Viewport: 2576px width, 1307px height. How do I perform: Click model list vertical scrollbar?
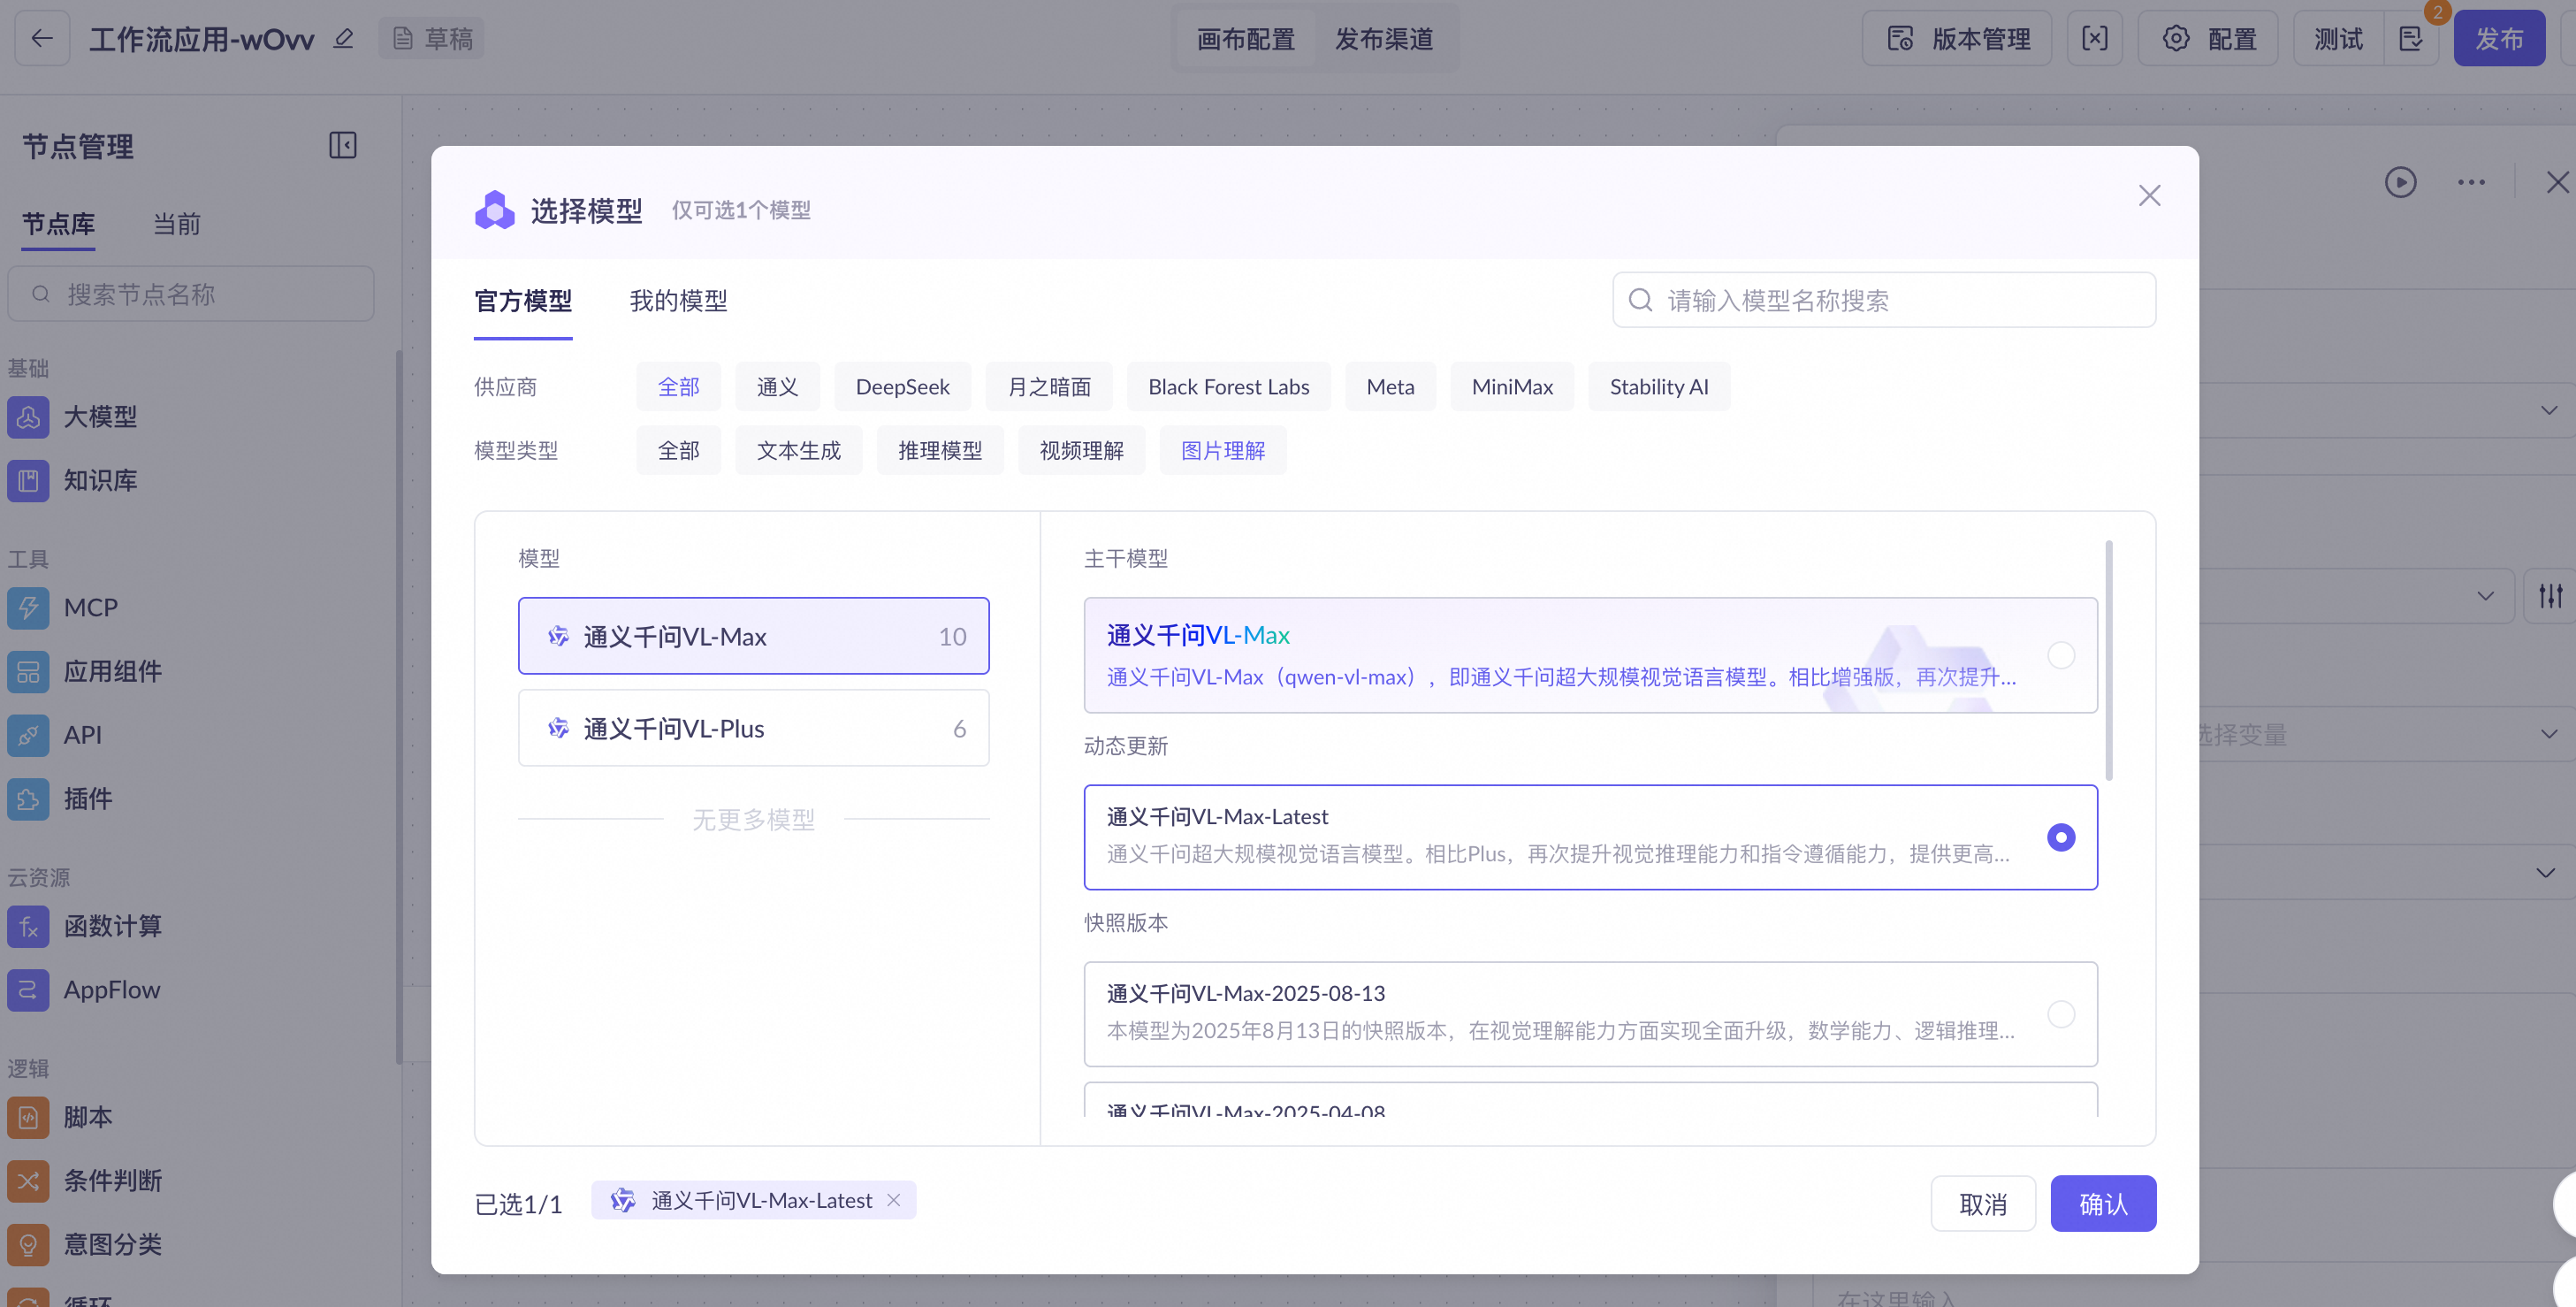2108,660
